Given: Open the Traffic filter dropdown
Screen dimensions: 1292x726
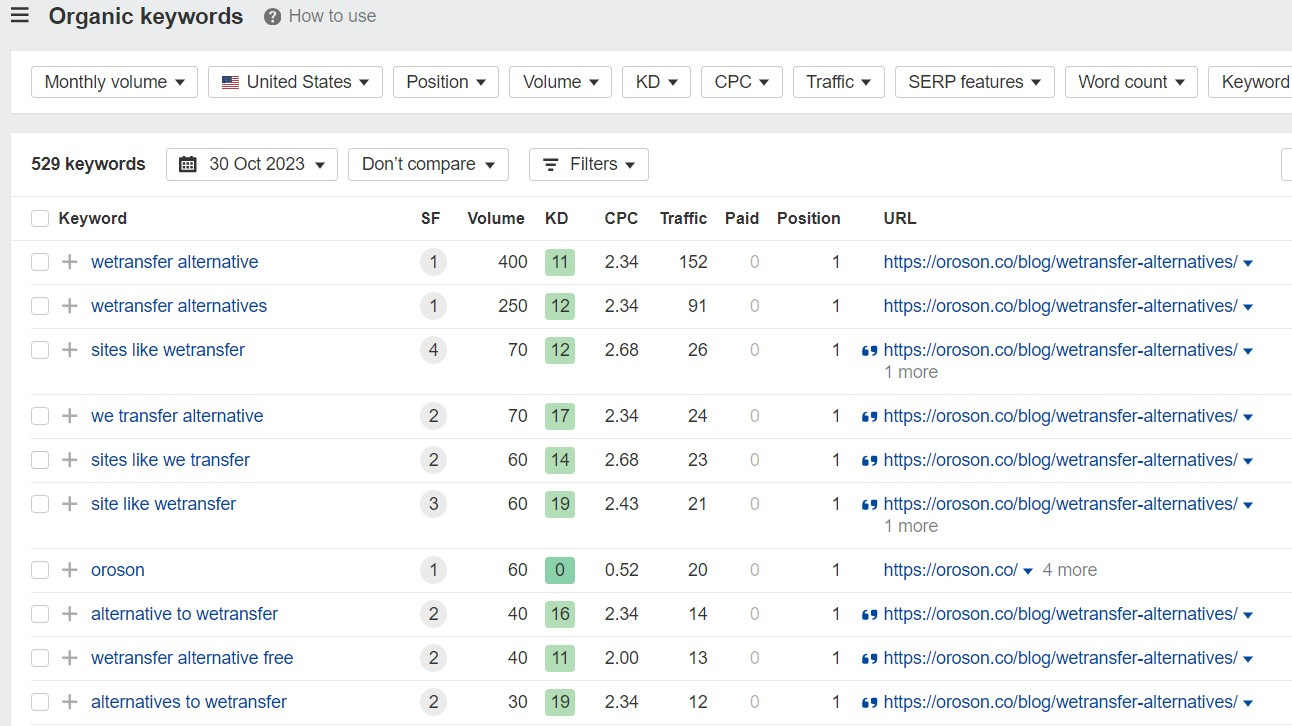Looking at the screenshot, I should (839, 82).
